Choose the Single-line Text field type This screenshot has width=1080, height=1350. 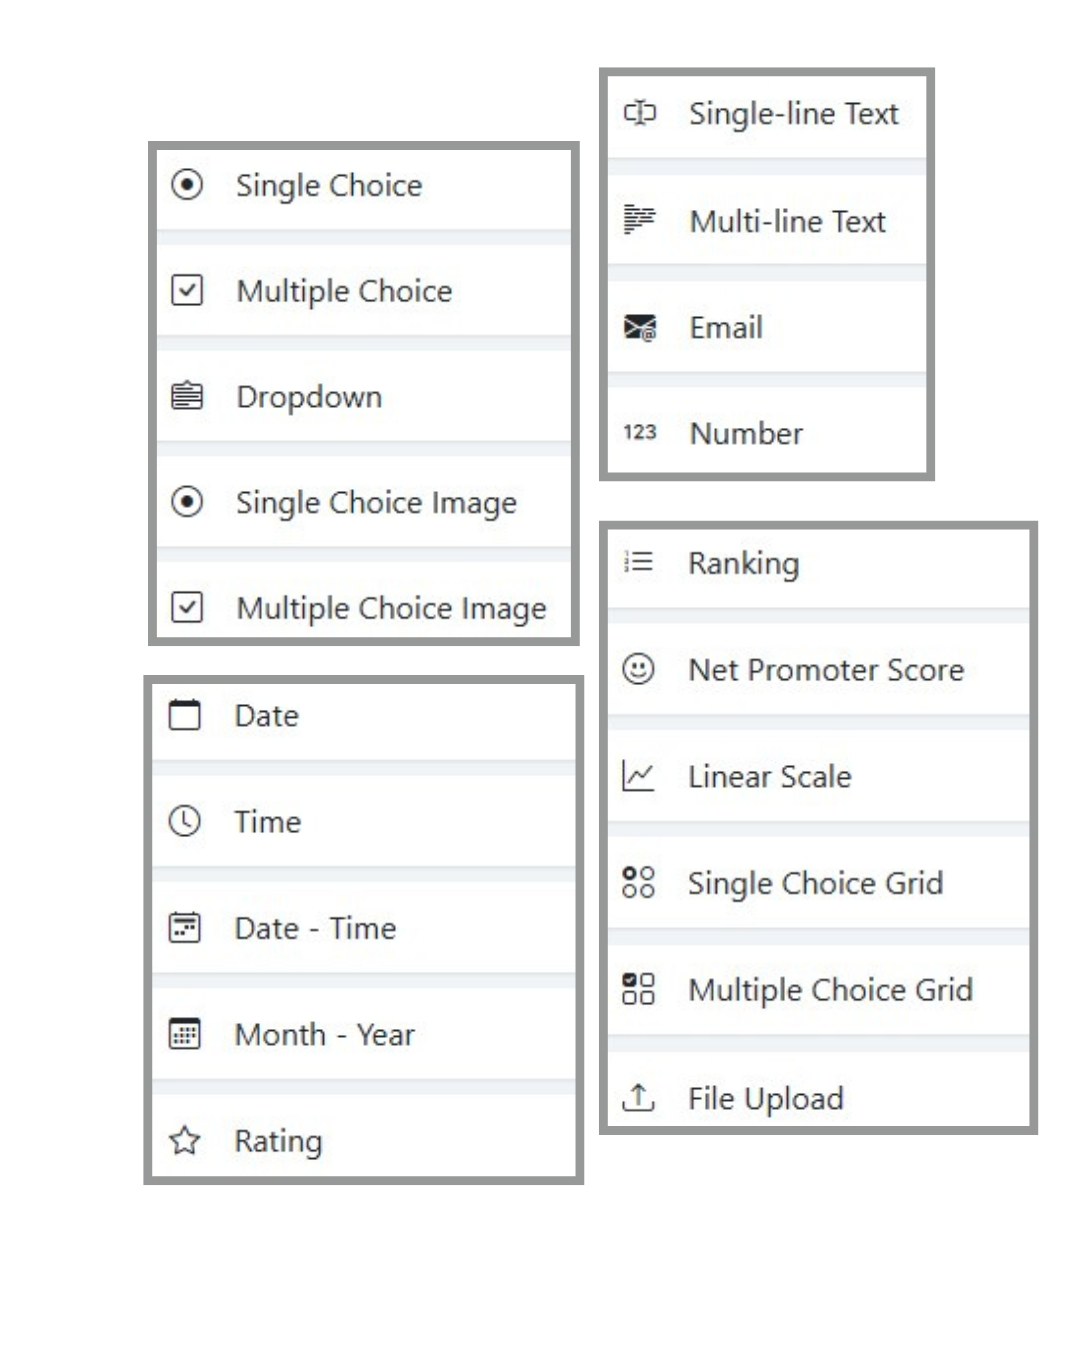pos(793,114)
